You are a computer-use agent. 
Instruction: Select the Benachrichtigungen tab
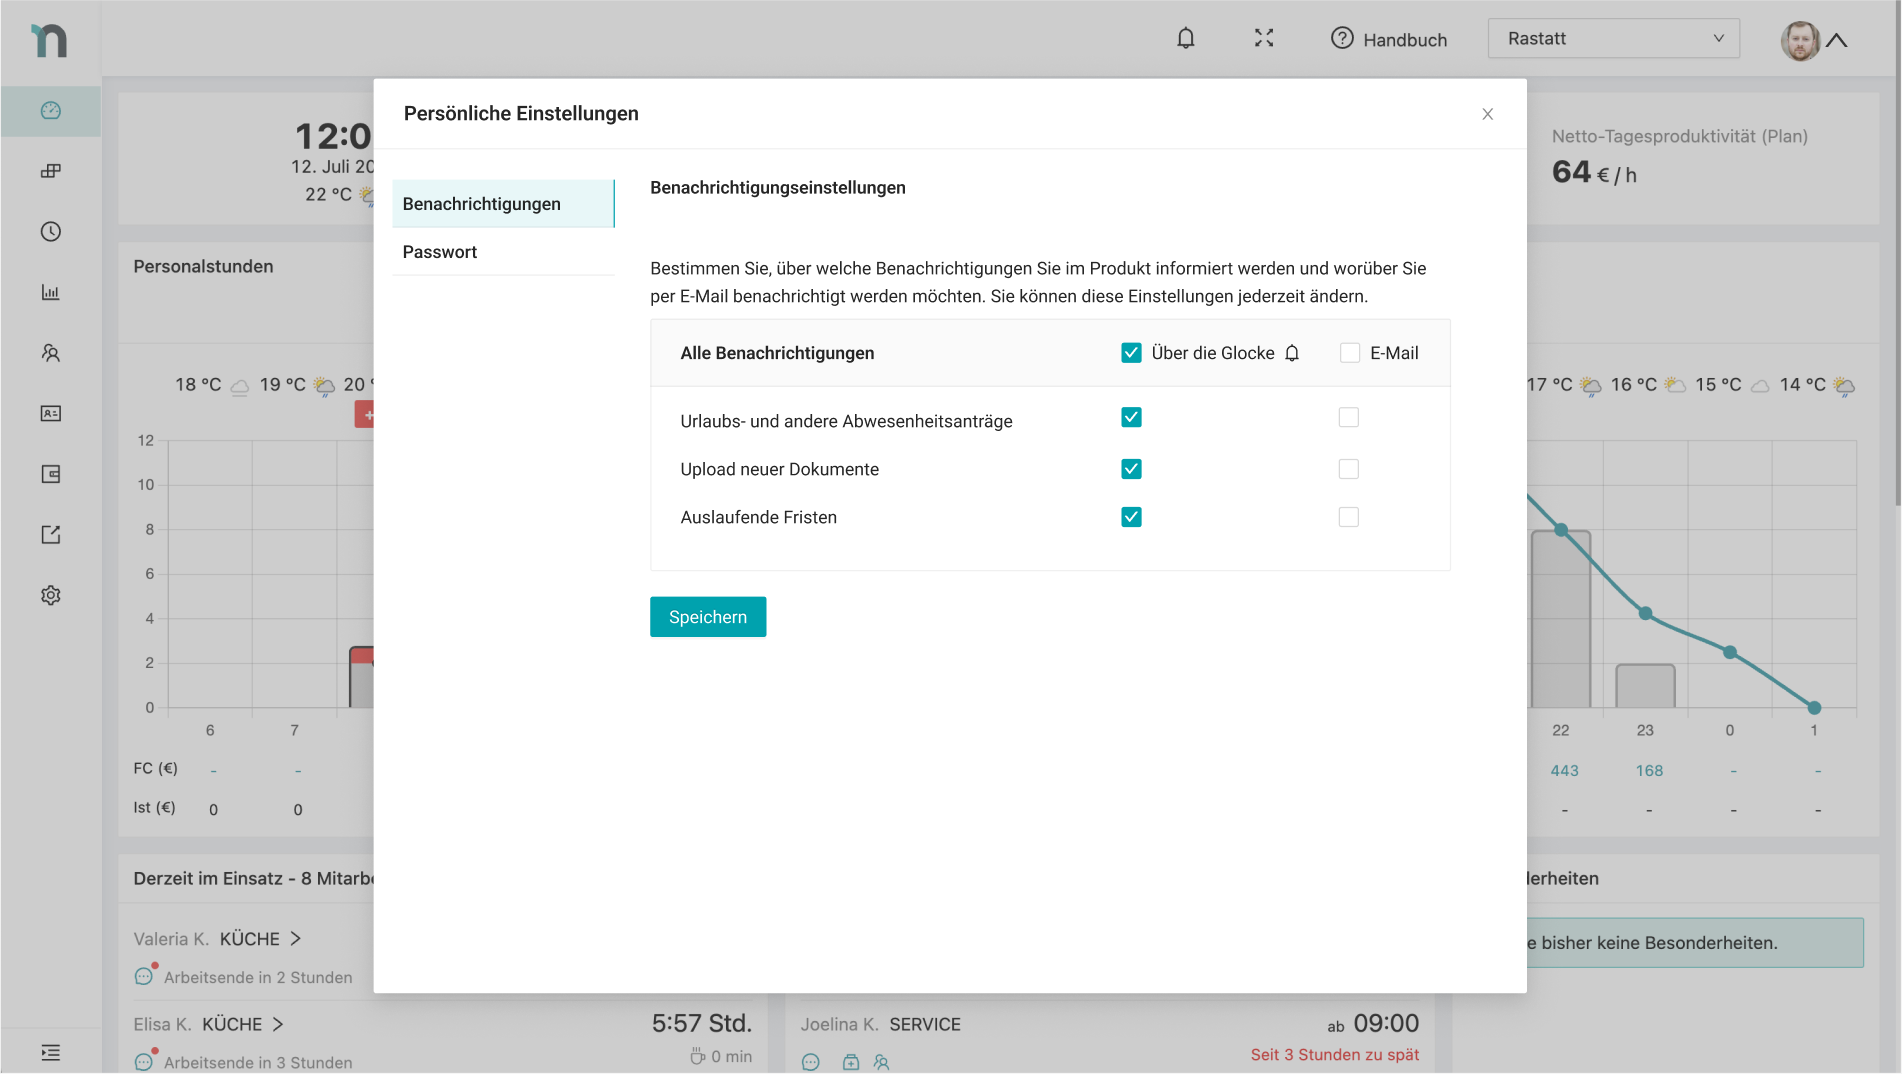pos(482,204)
